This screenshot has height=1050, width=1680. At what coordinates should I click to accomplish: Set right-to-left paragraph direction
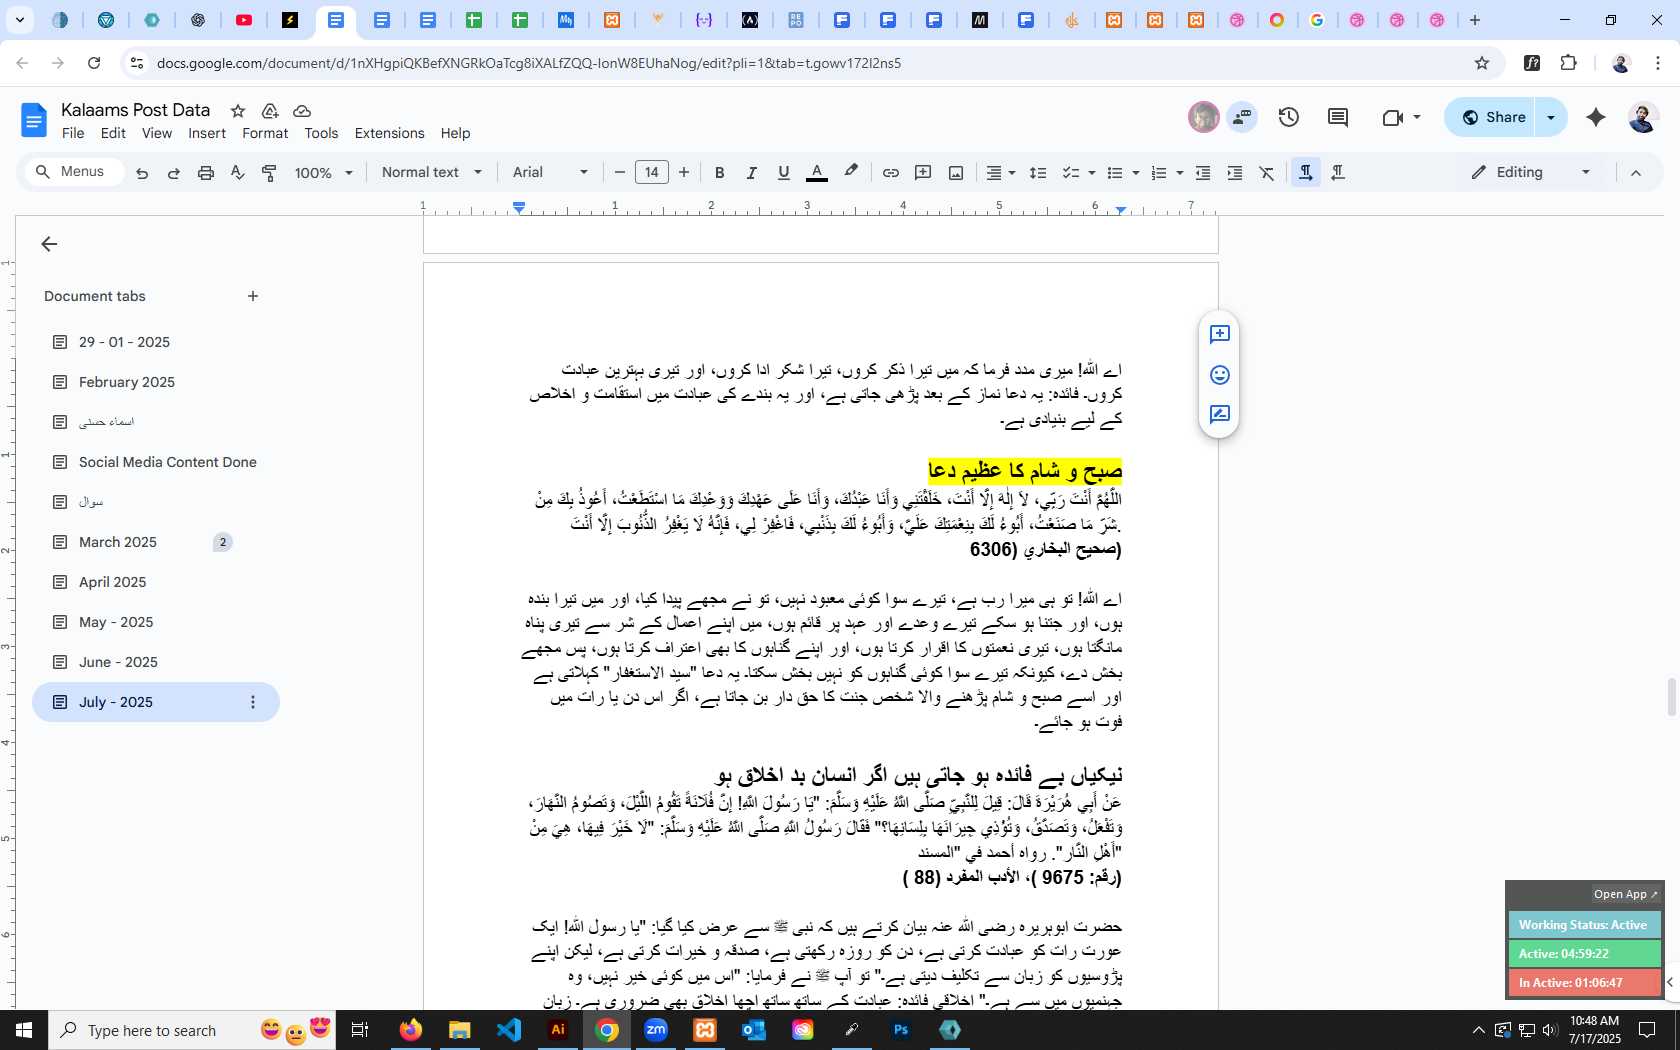click(x=1338, y=173)
